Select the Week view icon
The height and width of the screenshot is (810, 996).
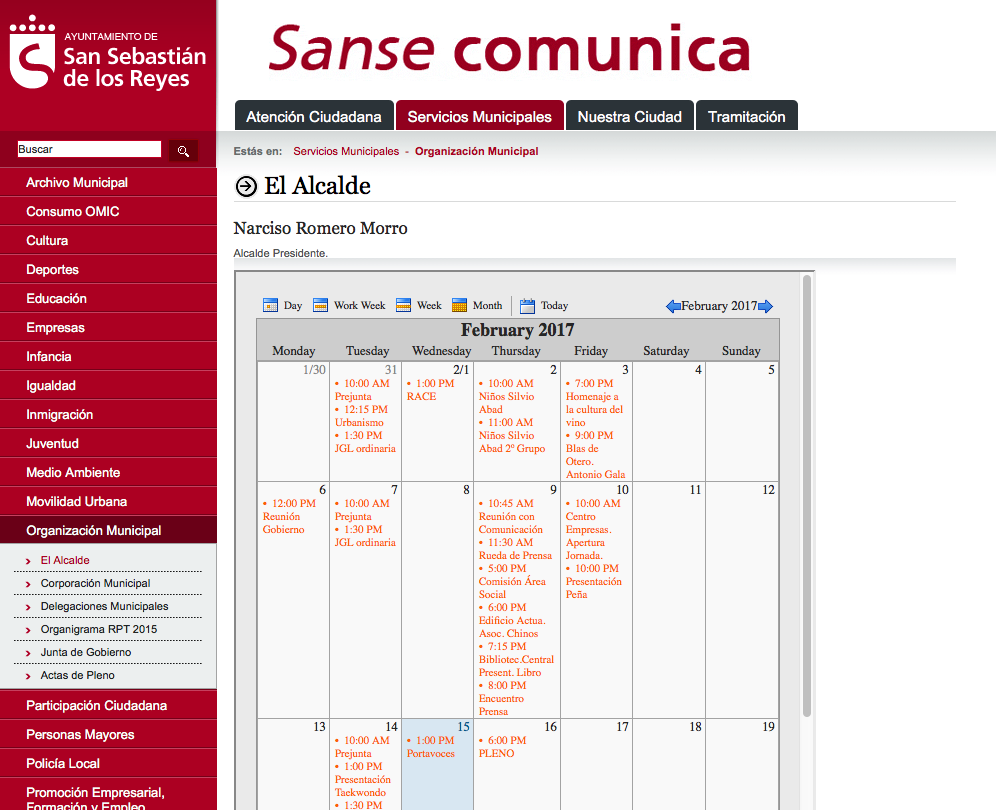pyautogui.click(x=403, y=306)
